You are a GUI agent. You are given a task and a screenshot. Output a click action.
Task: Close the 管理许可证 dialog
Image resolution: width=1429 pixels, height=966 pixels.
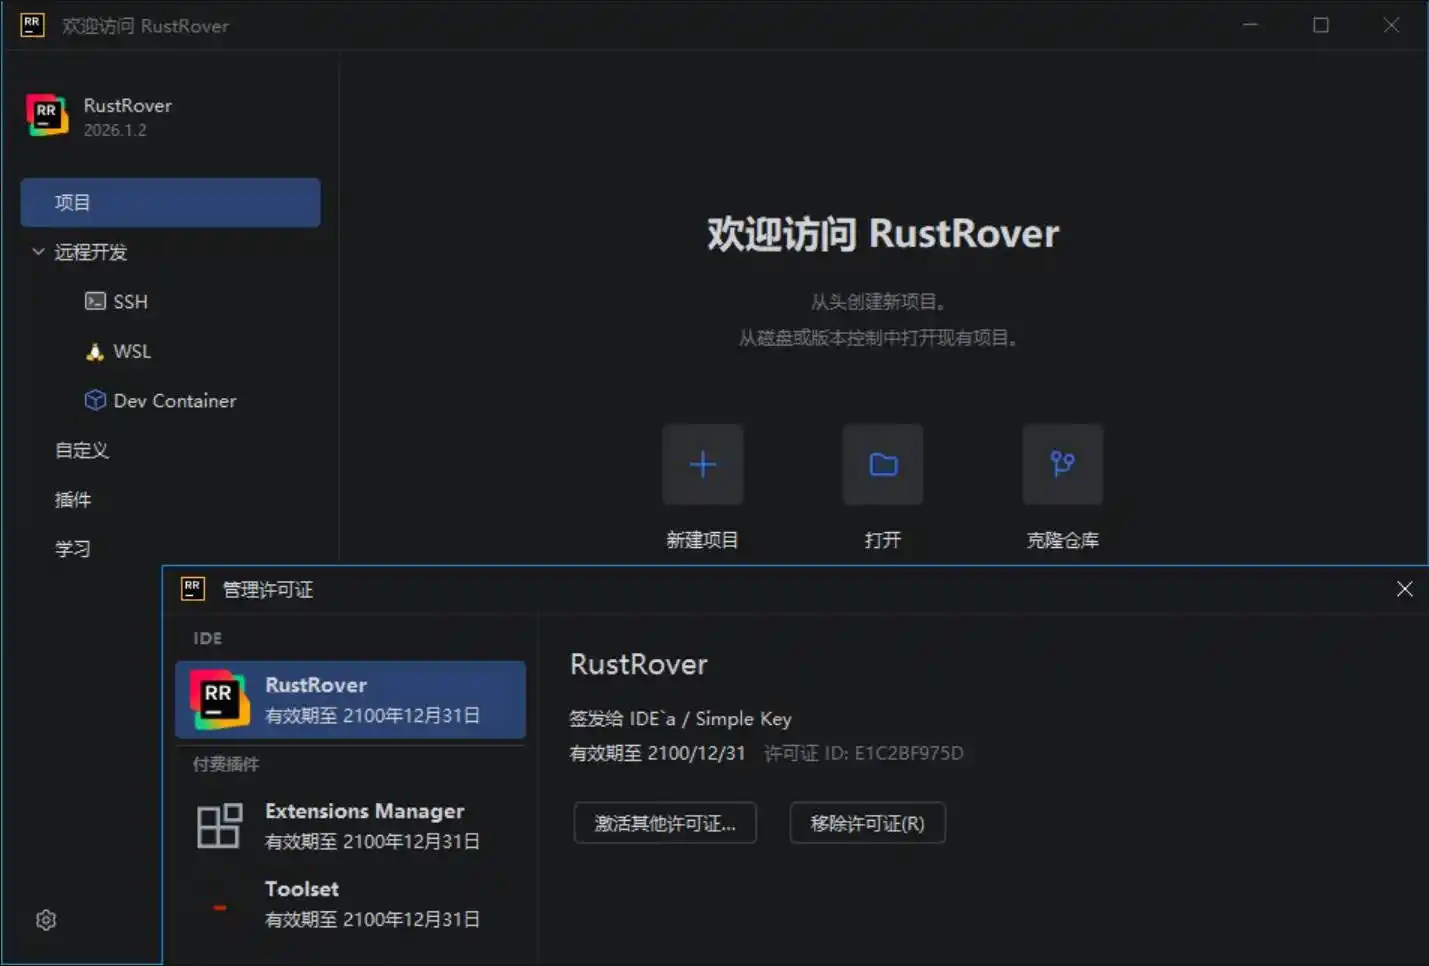click(1404, 589)
